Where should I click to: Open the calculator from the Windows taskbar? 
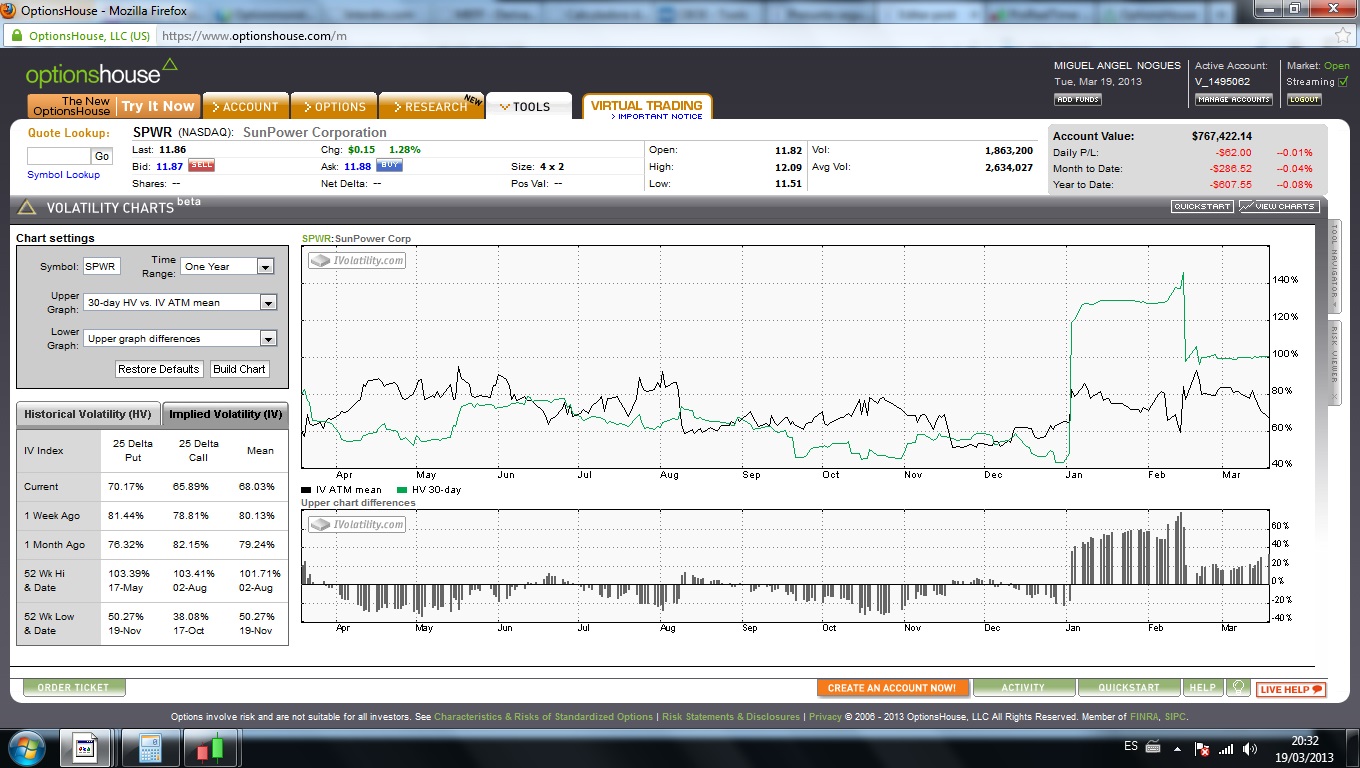click(x=150, y=748)
